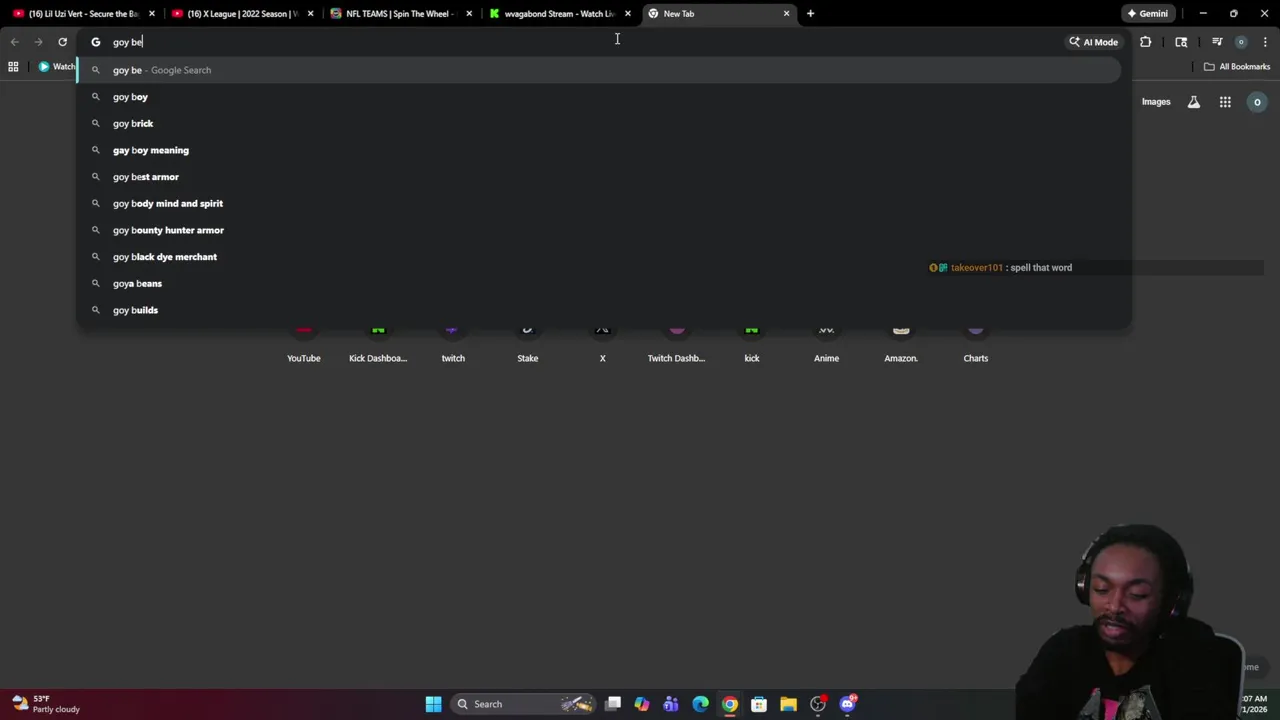
Task: Click the Chrome taskbar icon
Action: pos(730,704)
